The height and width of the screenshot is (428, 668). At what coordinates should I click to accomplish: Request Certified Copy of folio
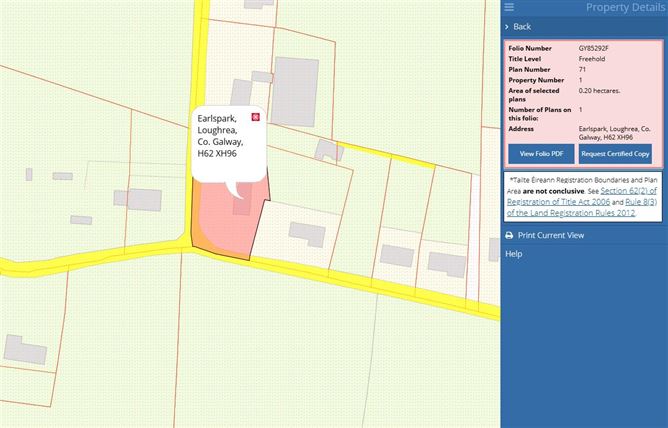pyautogui.click(x=615, y=154)
